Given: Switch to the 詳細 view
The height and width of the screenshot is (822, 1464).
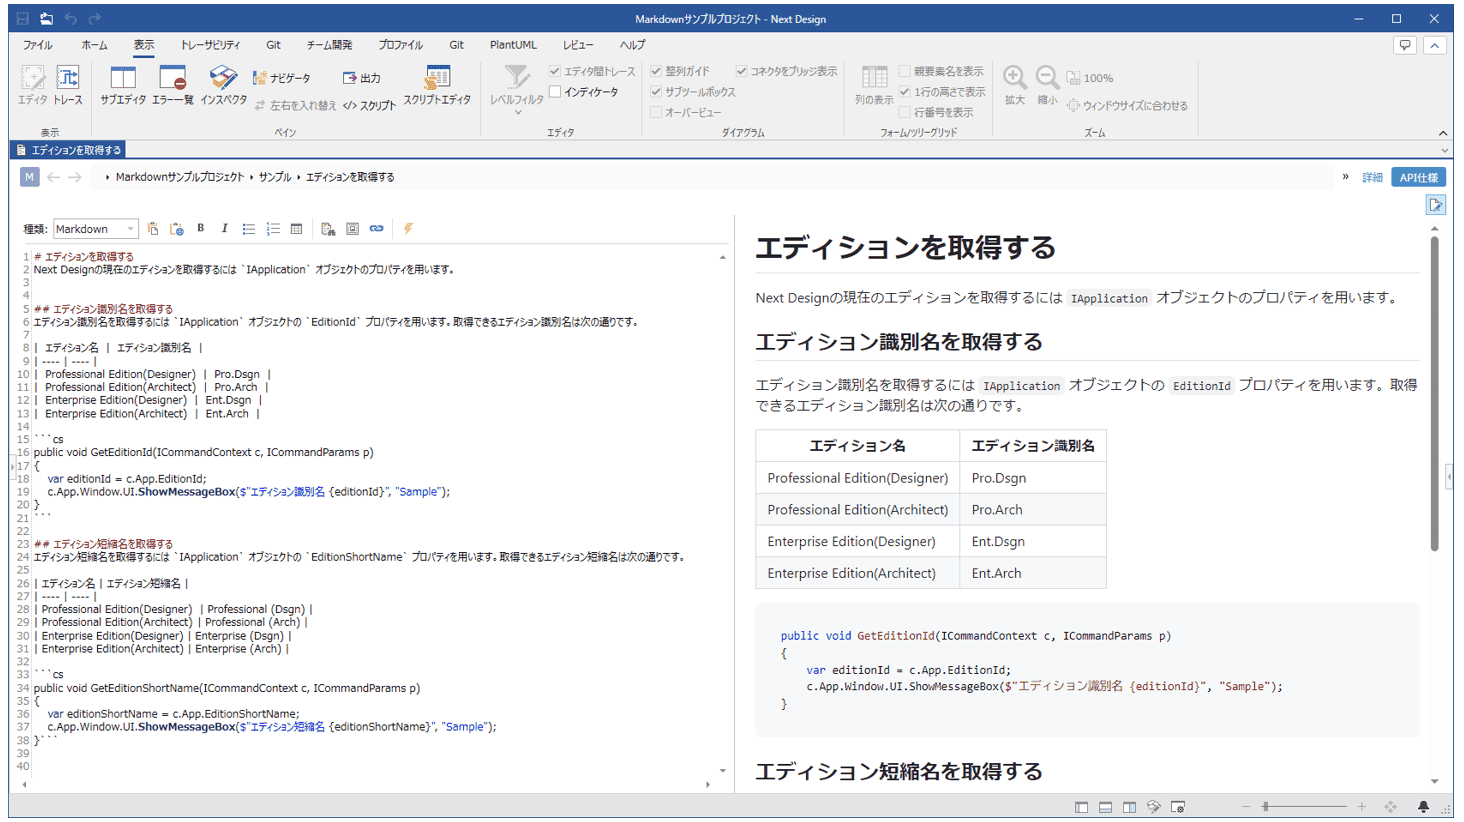Looking at the screenshot, I should click(x=1372, y=178).
